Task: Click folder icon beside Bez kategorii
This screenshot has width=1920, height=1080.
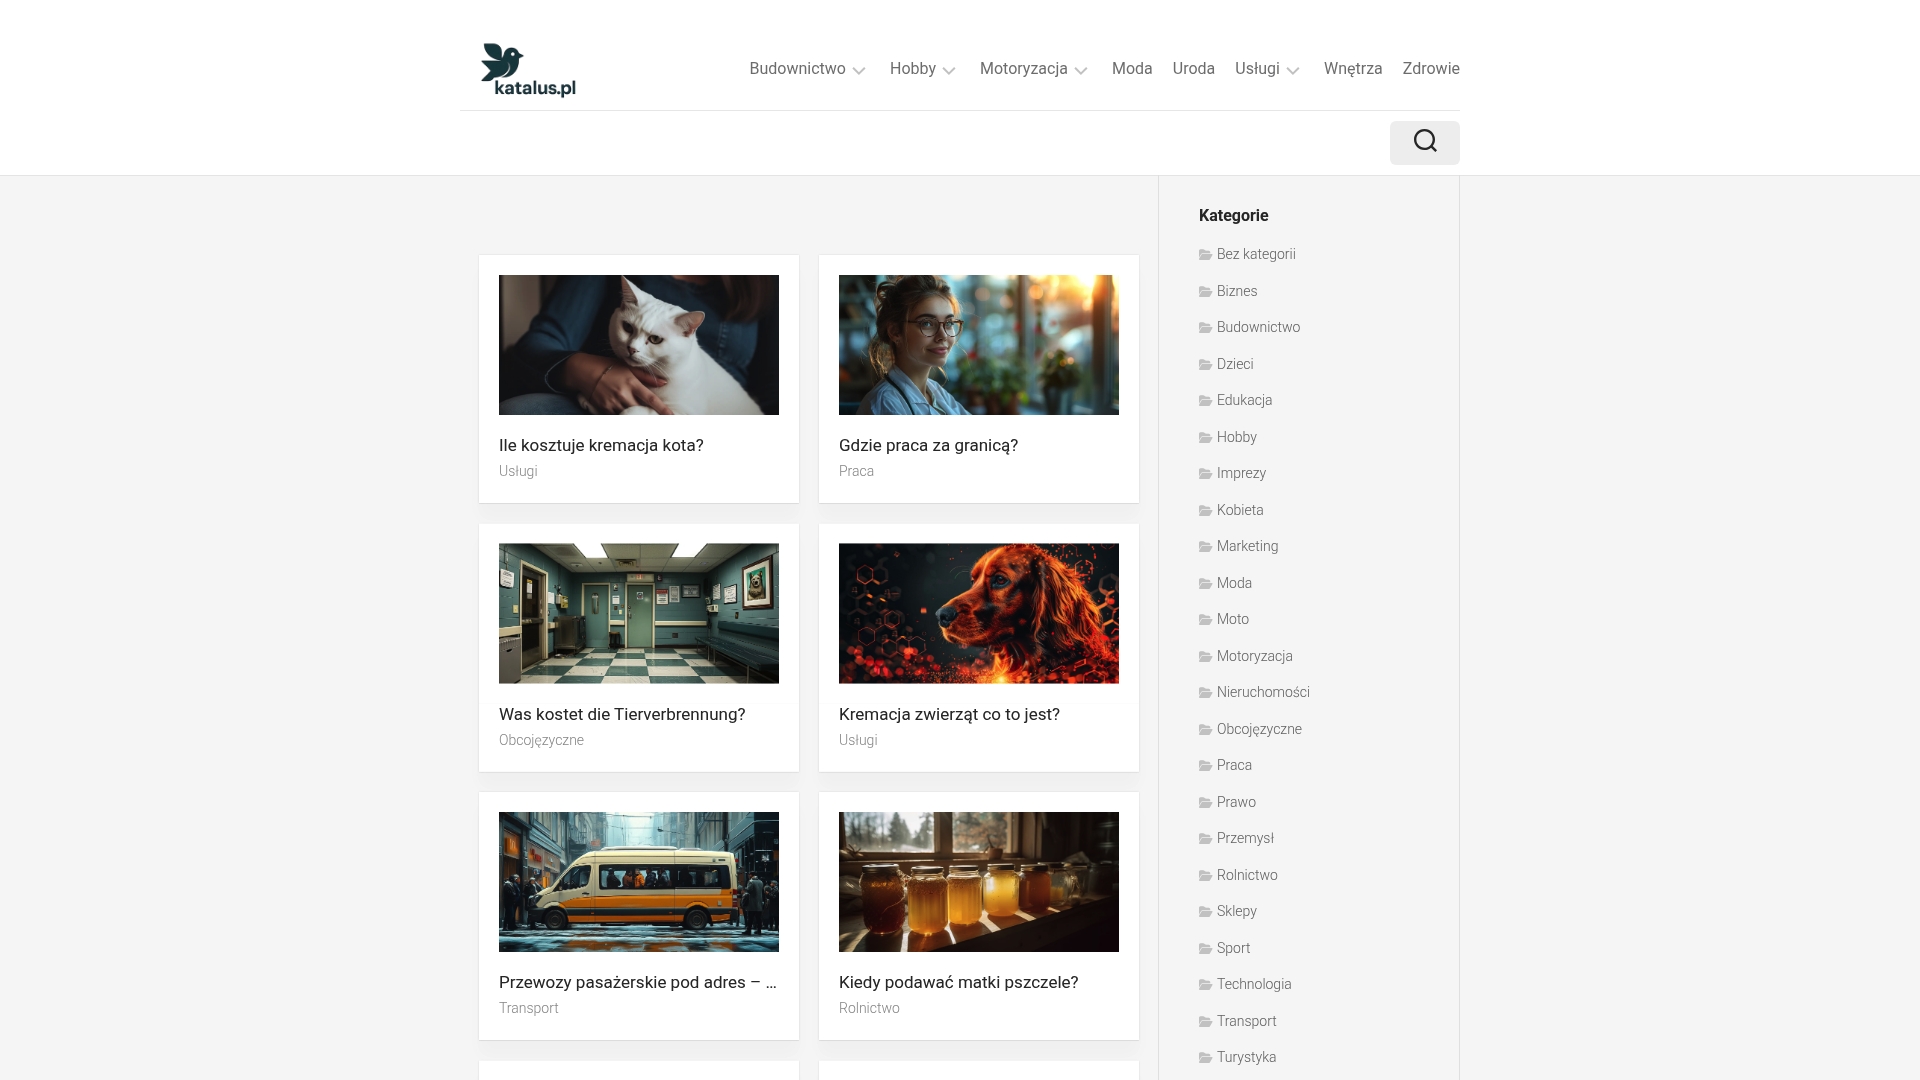Action: pyautogui.click(x=1205, y=255)
